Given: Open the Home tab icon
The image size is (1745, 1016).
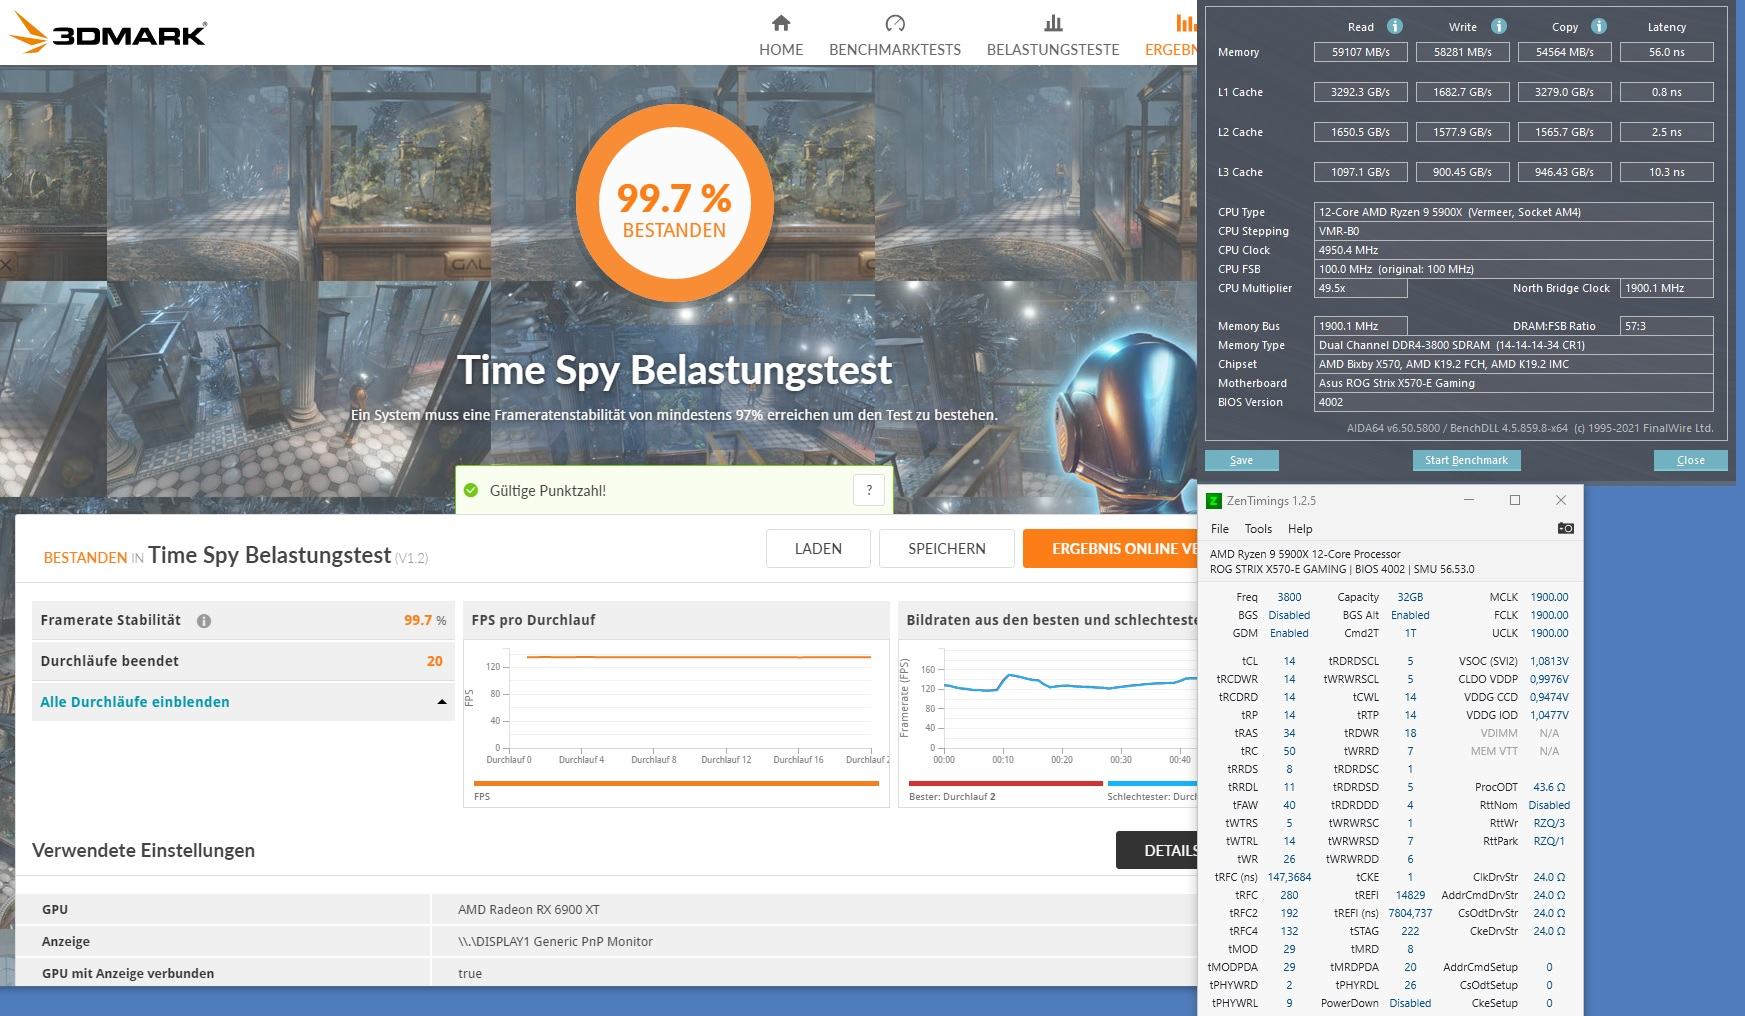Looking at the screenshot, I should point(781,23).
